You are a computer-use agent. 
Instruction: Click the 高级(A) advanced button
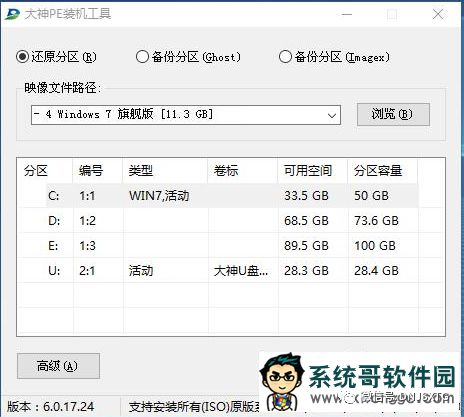pyautogui.click(x=58, y=366)
